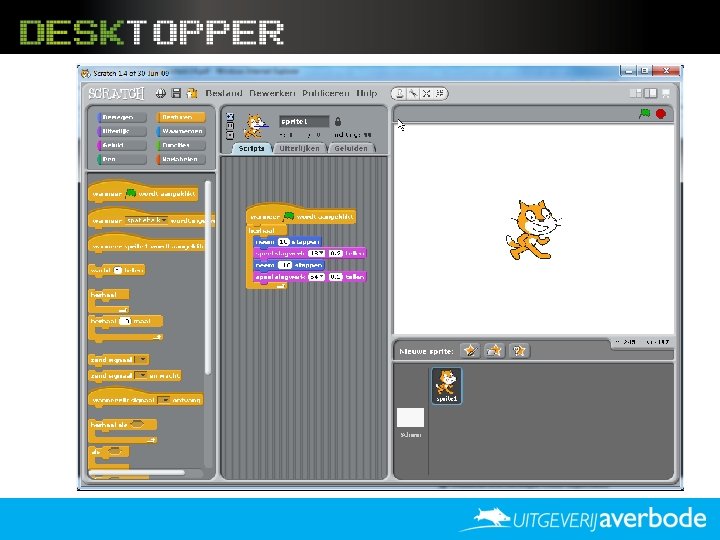Set rotation style to can rotate
Screen dimensions: 720x540
point(230,117)
